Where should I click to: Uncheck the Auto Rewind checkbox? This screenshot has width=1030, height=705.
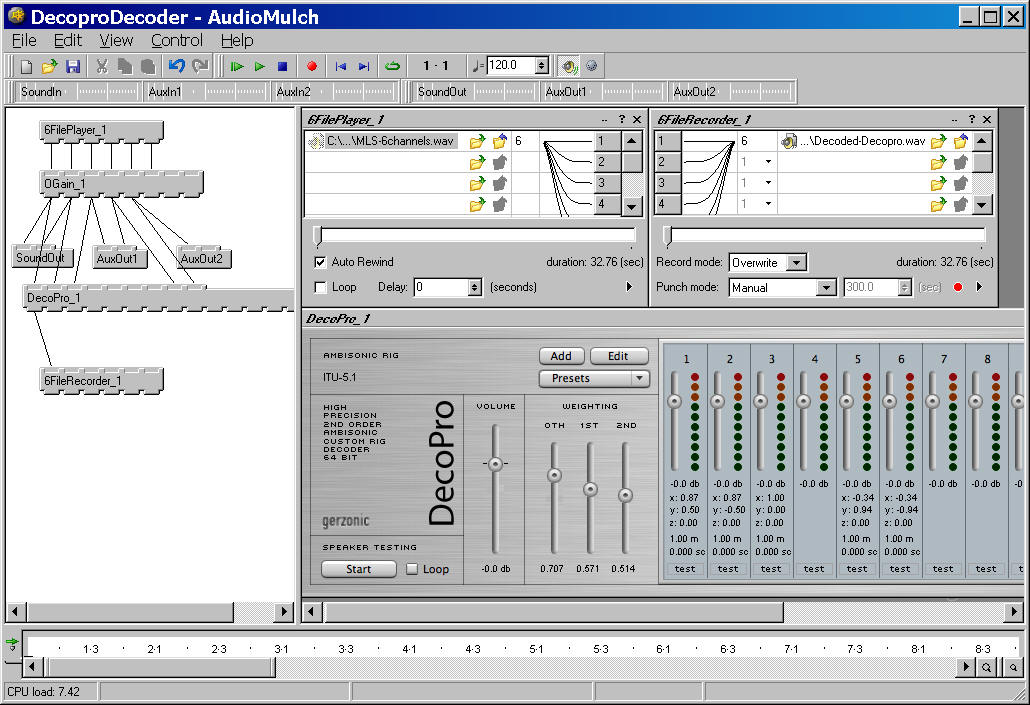coord(321,262)
